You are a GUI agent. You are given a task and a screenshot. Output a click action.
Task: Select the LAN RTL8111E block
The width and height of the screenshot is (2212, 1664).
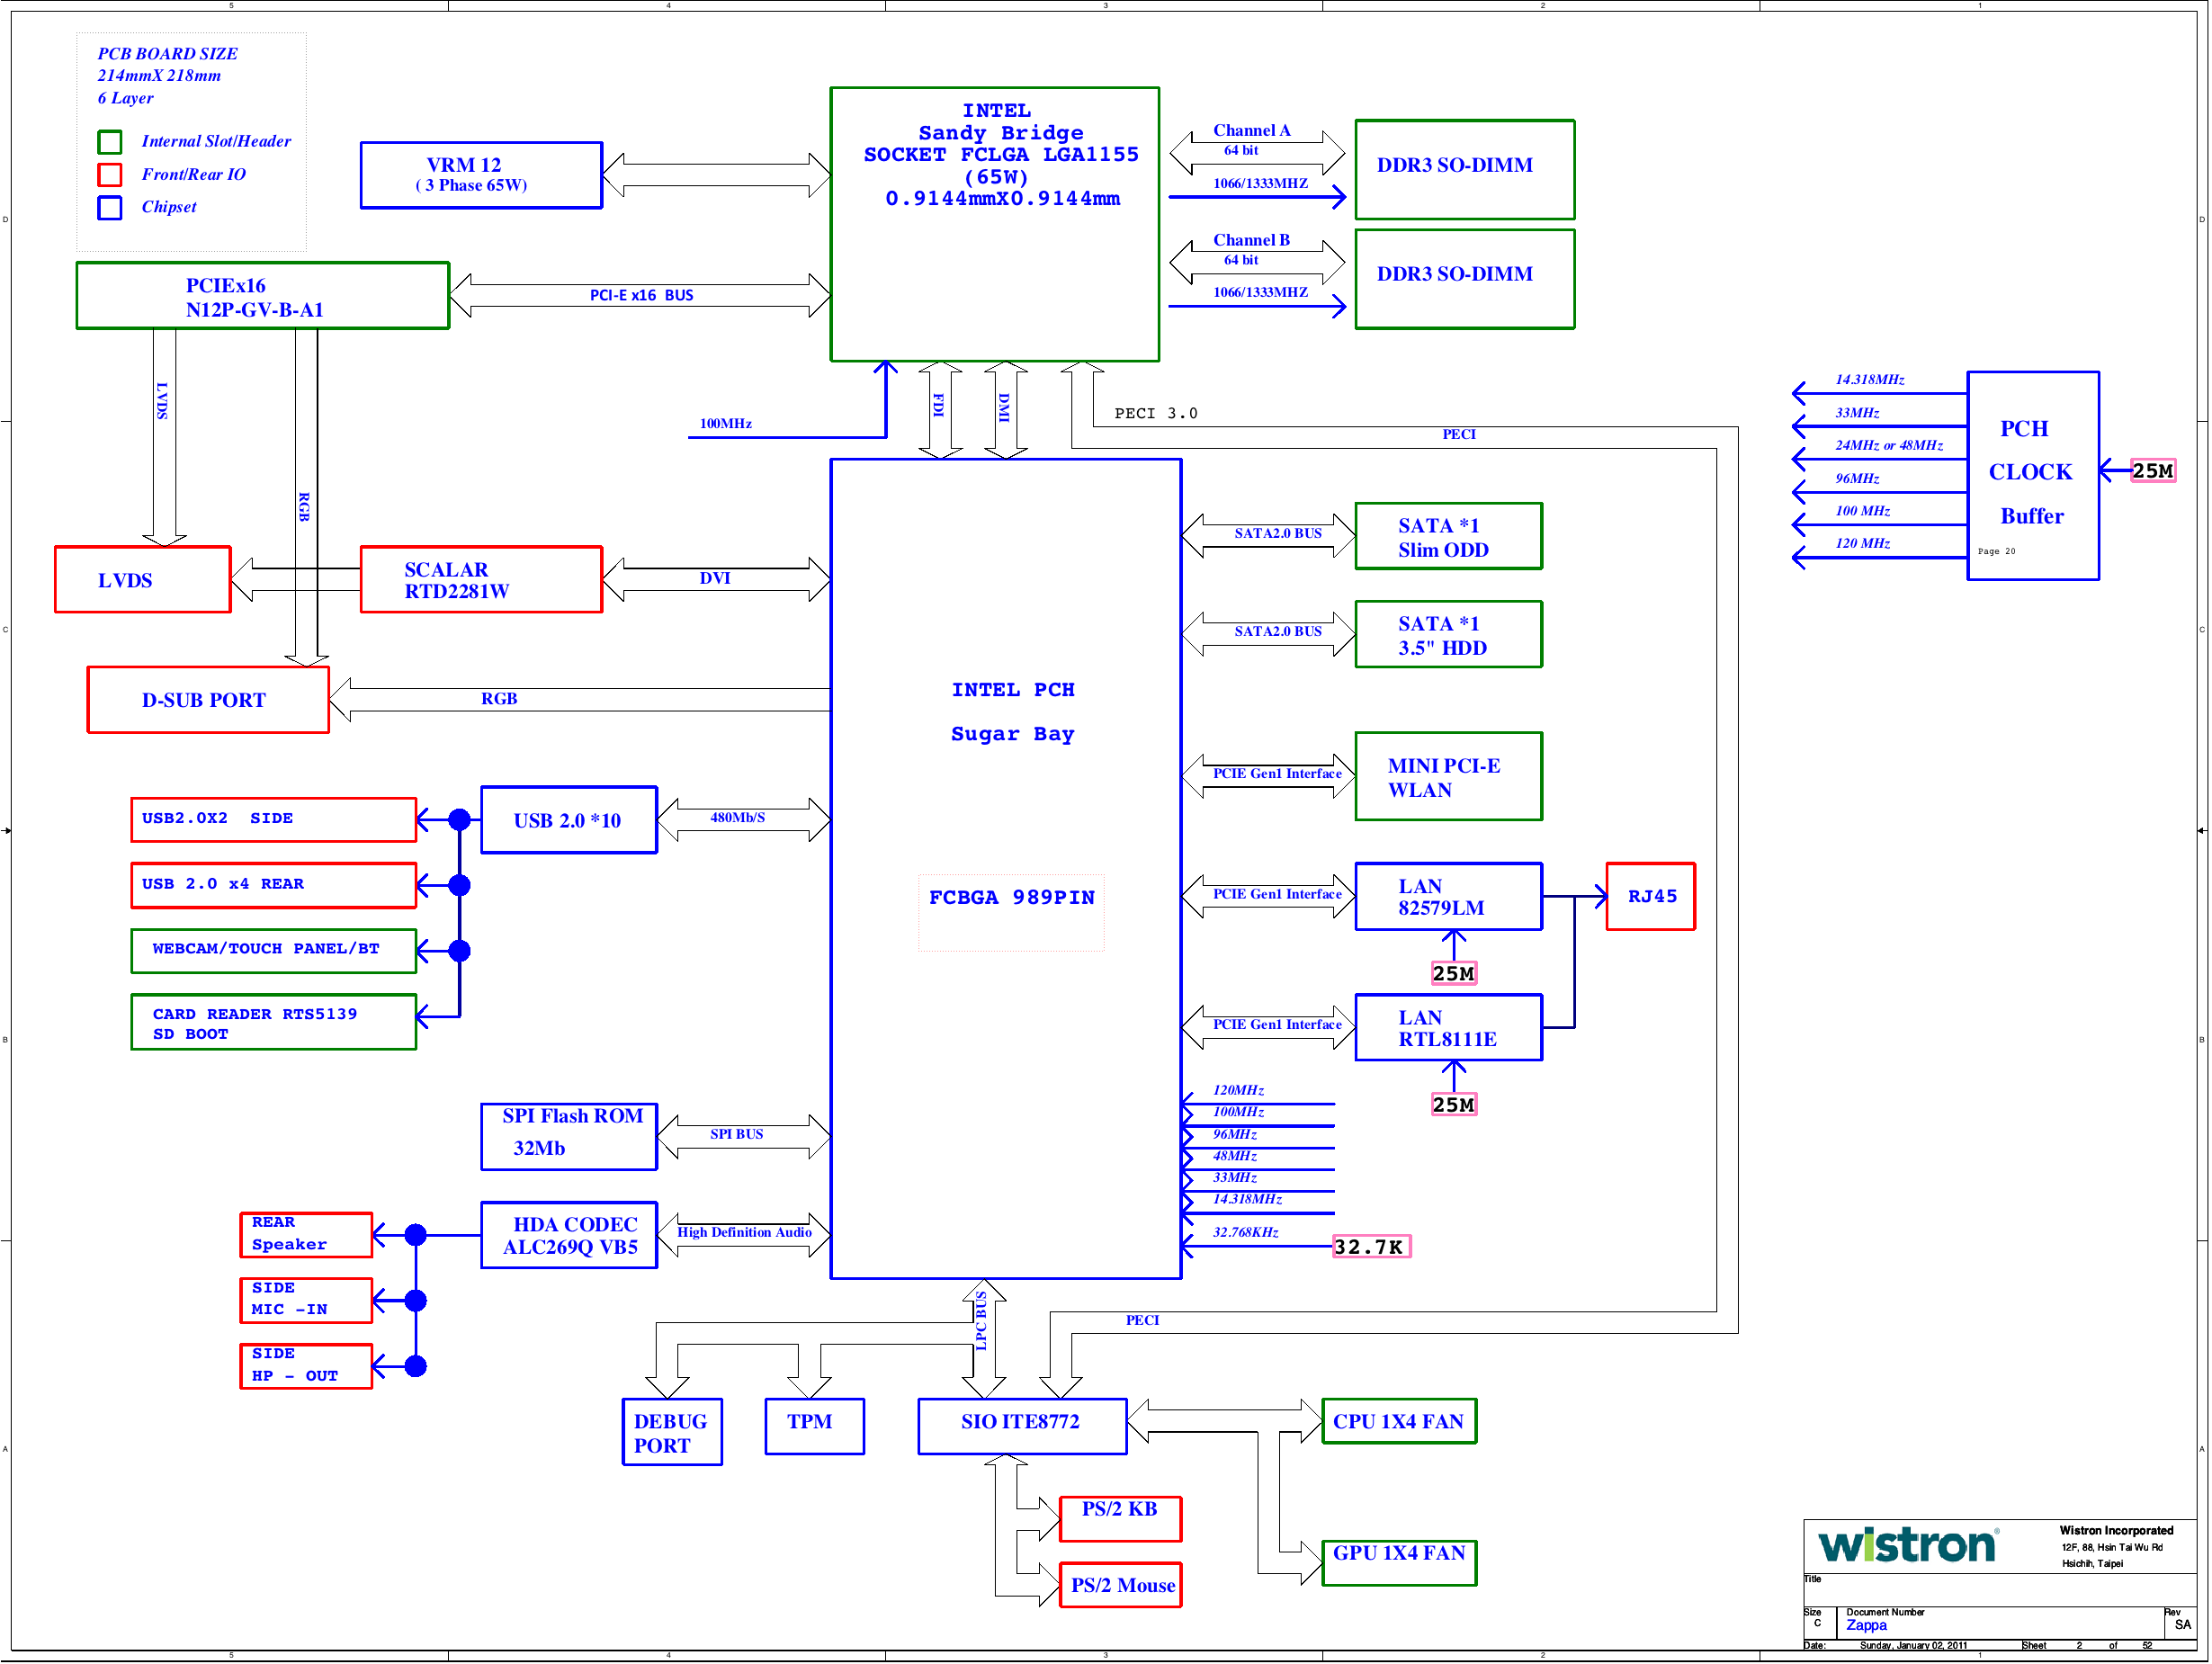click(1449, 1028)
